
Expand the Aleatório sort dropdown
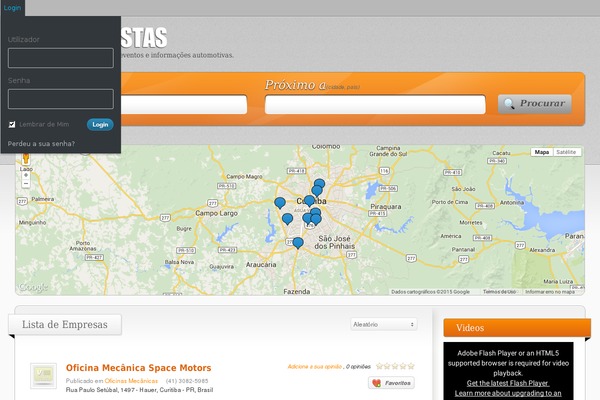(384, 324)
